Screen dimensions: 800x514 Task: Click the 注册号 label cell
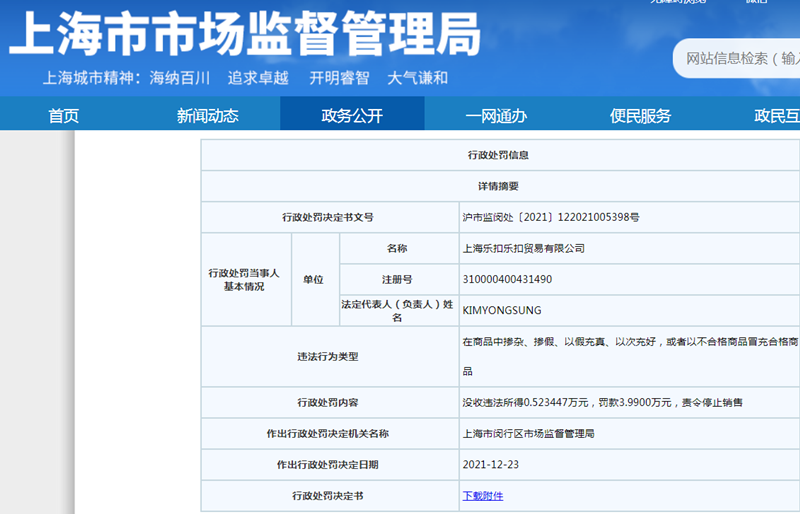click(x=399, y=280)
